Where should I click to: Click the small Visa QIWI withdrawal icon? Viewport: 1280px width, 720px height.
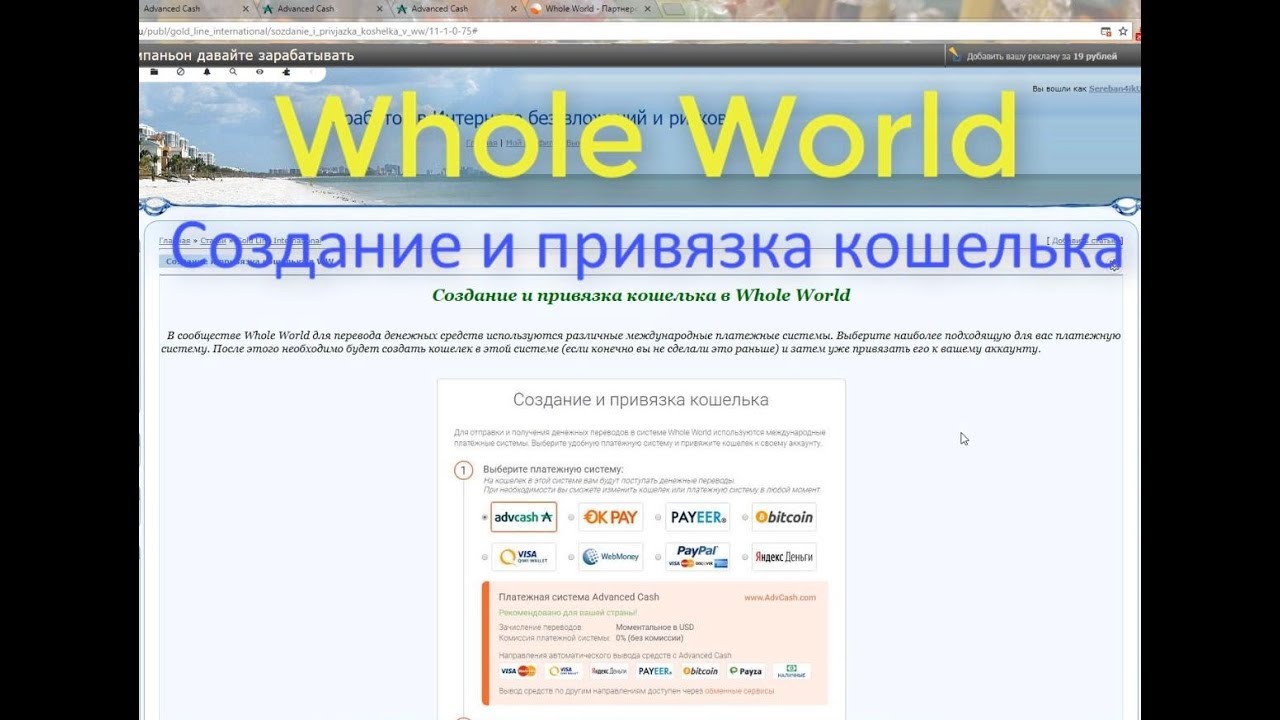coord(564,671)
